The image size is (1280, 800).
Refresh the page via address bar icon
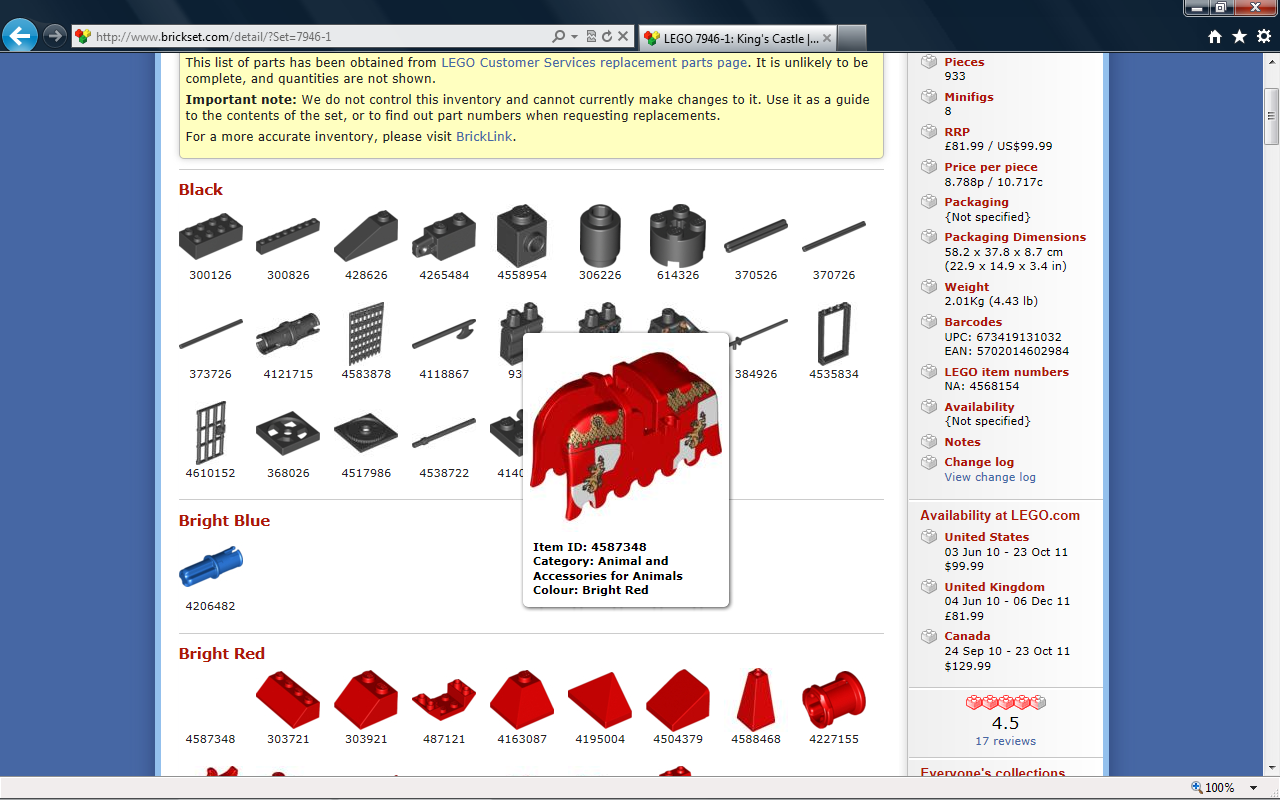[x=606, y=37]
